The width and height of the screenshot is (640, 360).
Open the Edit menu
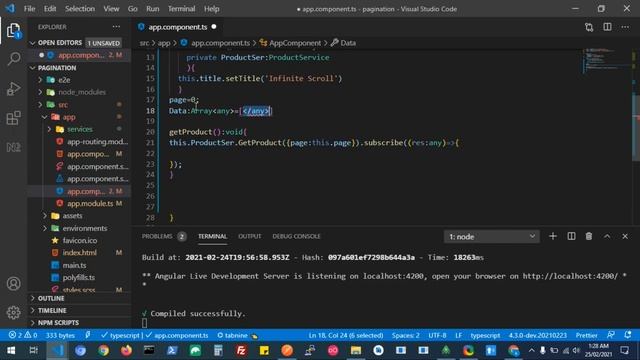tap(50, 9)
